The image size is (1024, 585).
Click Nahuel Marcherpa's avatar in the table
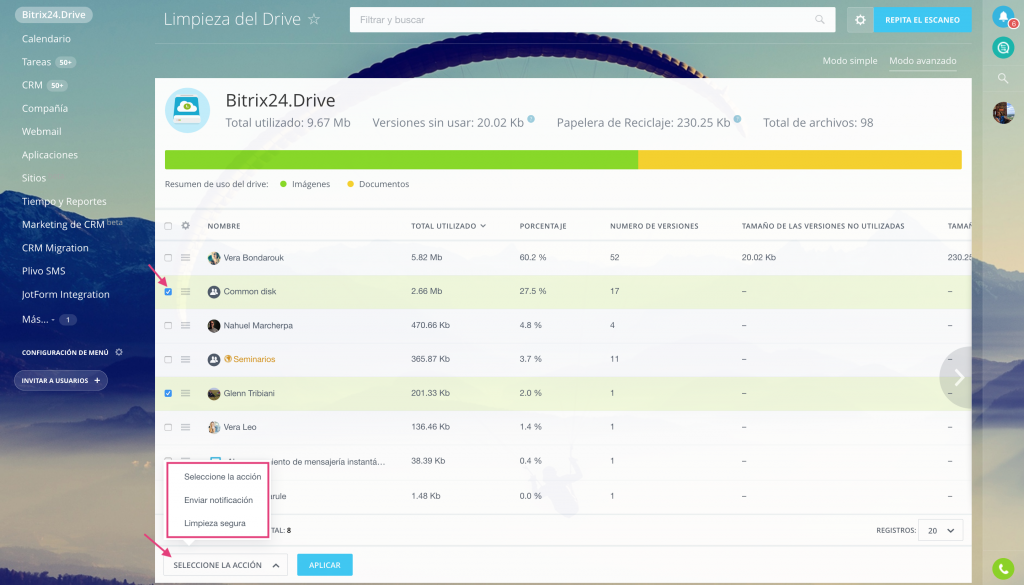214,325
